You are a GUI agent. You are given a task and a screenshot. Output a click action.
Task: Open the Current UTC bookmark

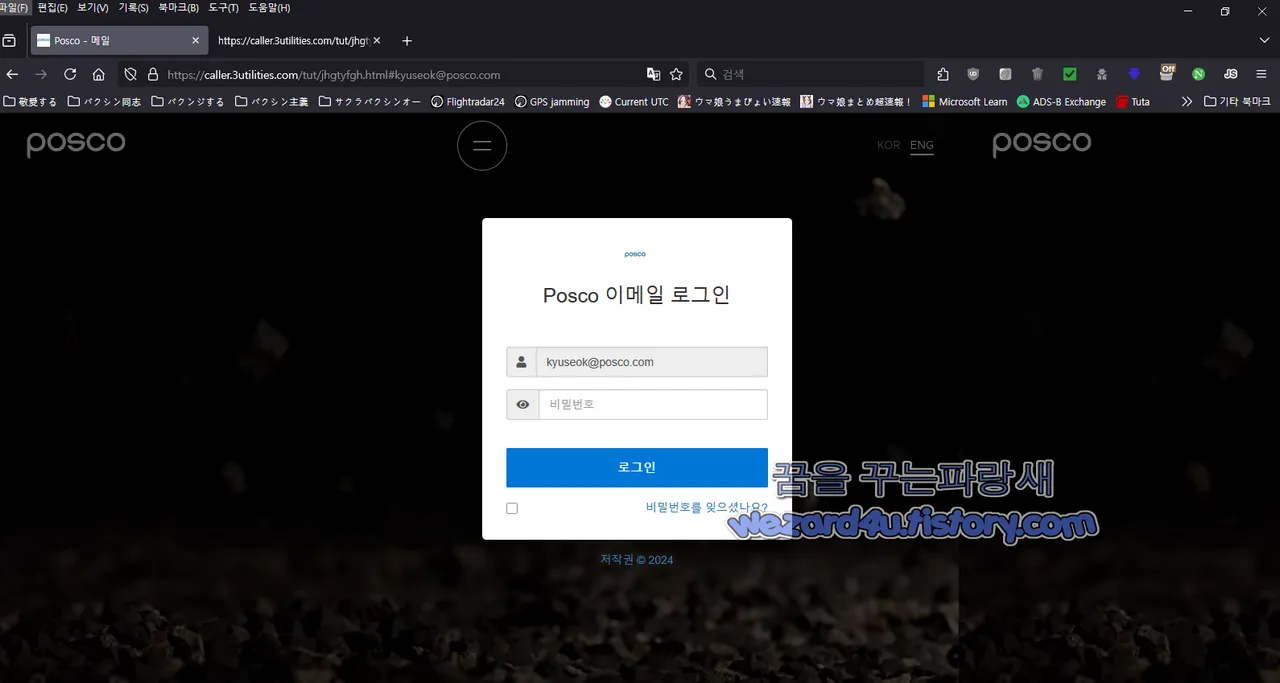pos(634,101)
